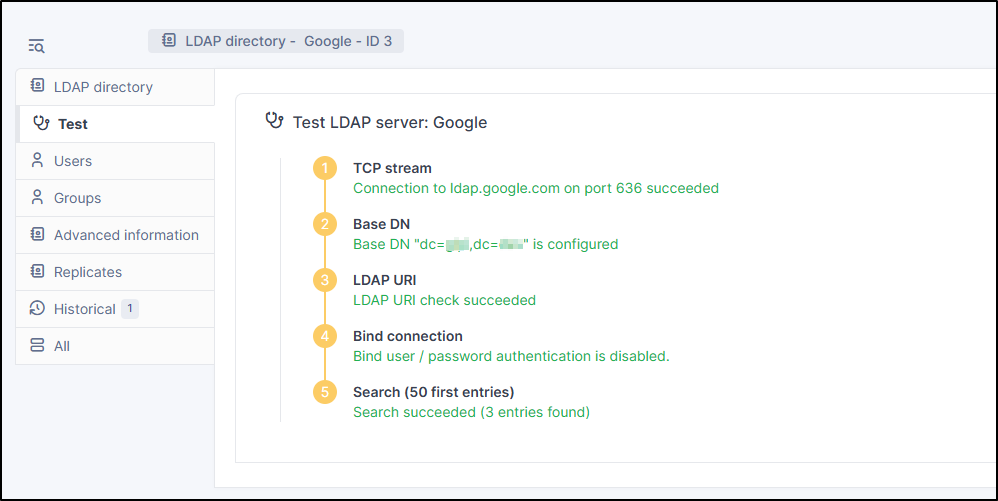Image resolution: width=998 pixels, height=501 pixels.
Task: Click step 5 circle for Search entries
Action: pos(325,392)
